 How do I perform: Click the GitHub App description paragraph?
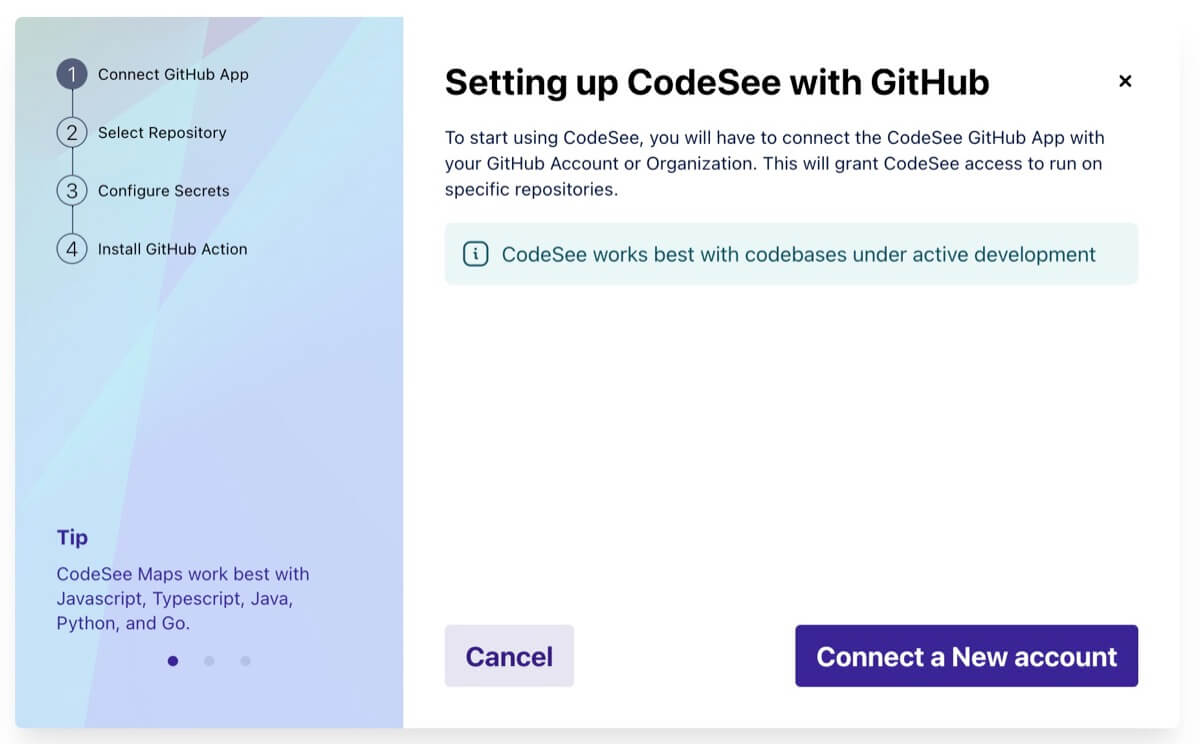[774, 163]
